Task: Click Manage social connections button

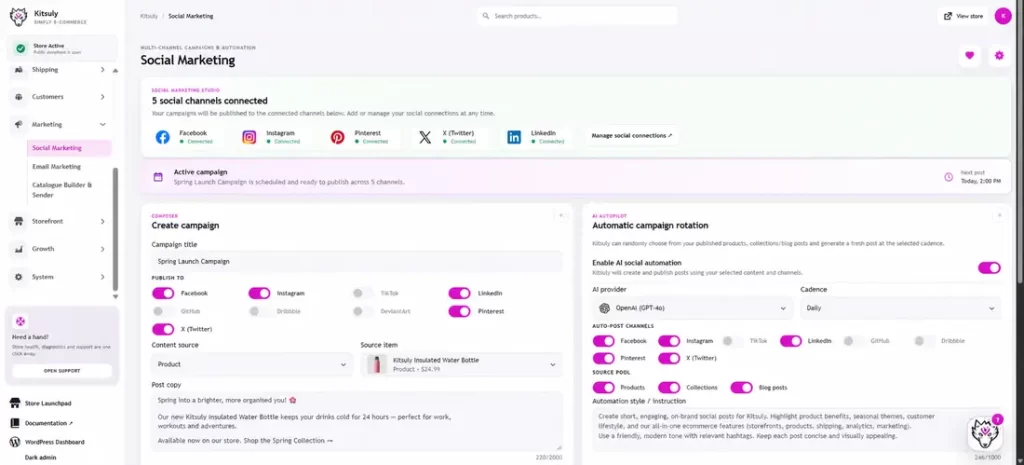Action: point(632,136)
